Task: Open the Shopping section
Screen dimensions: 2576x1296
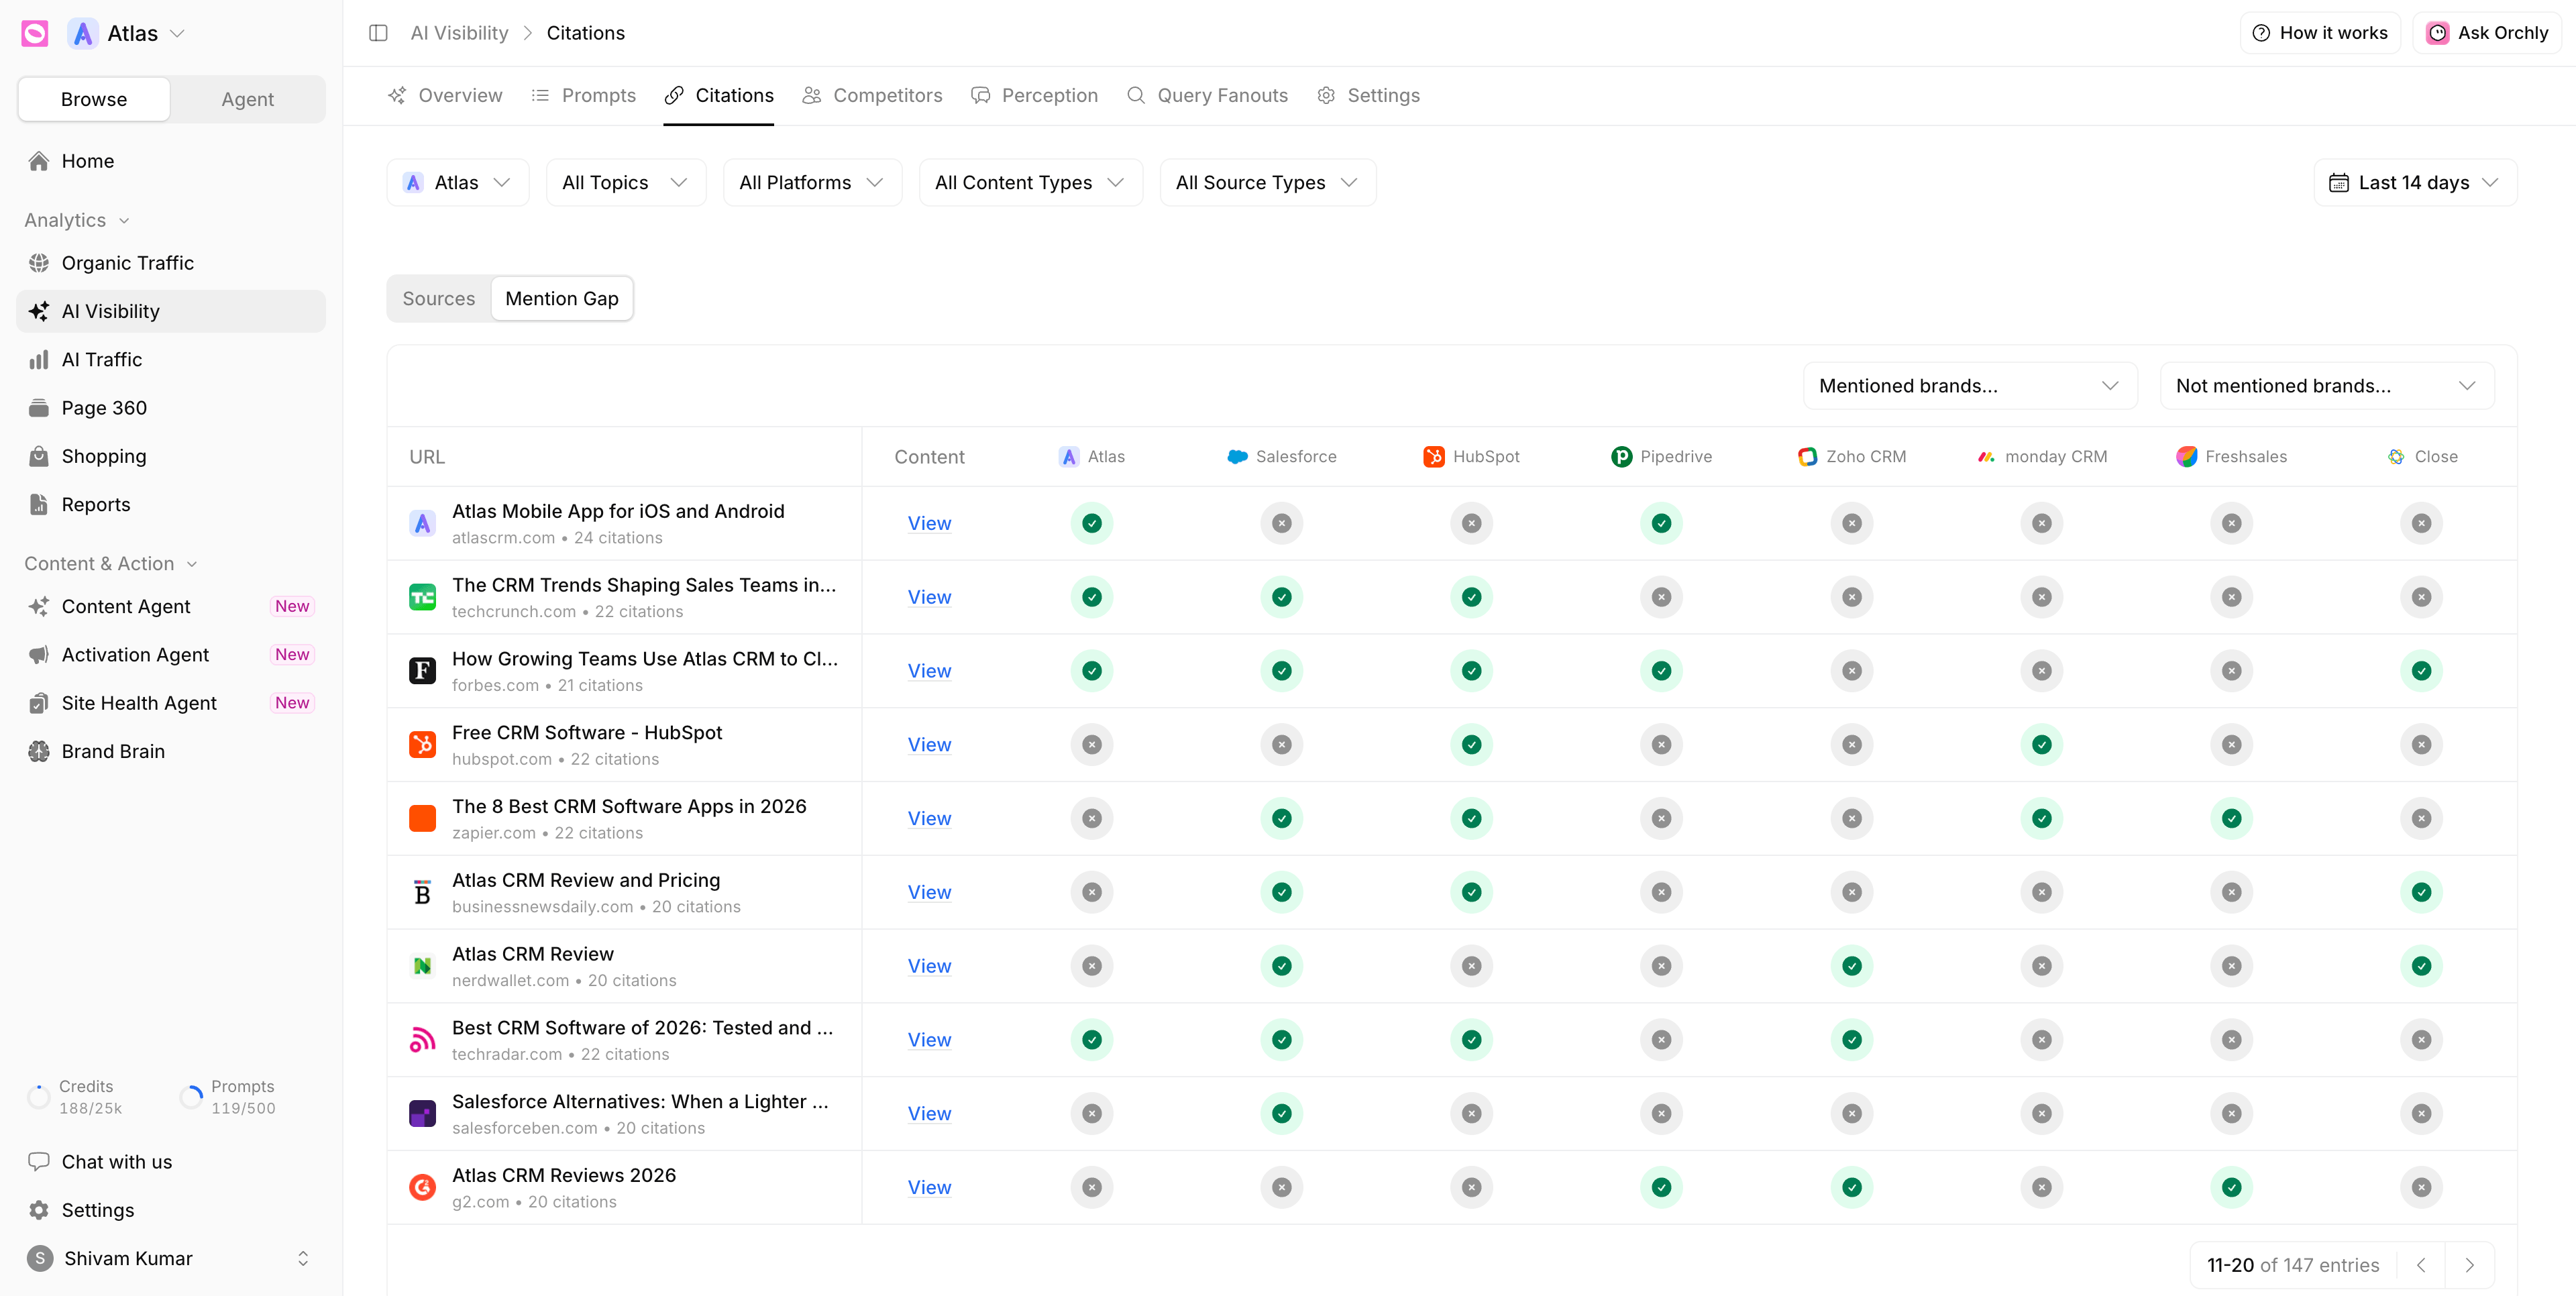Action: pyautogui.click(x=171, y=456)
